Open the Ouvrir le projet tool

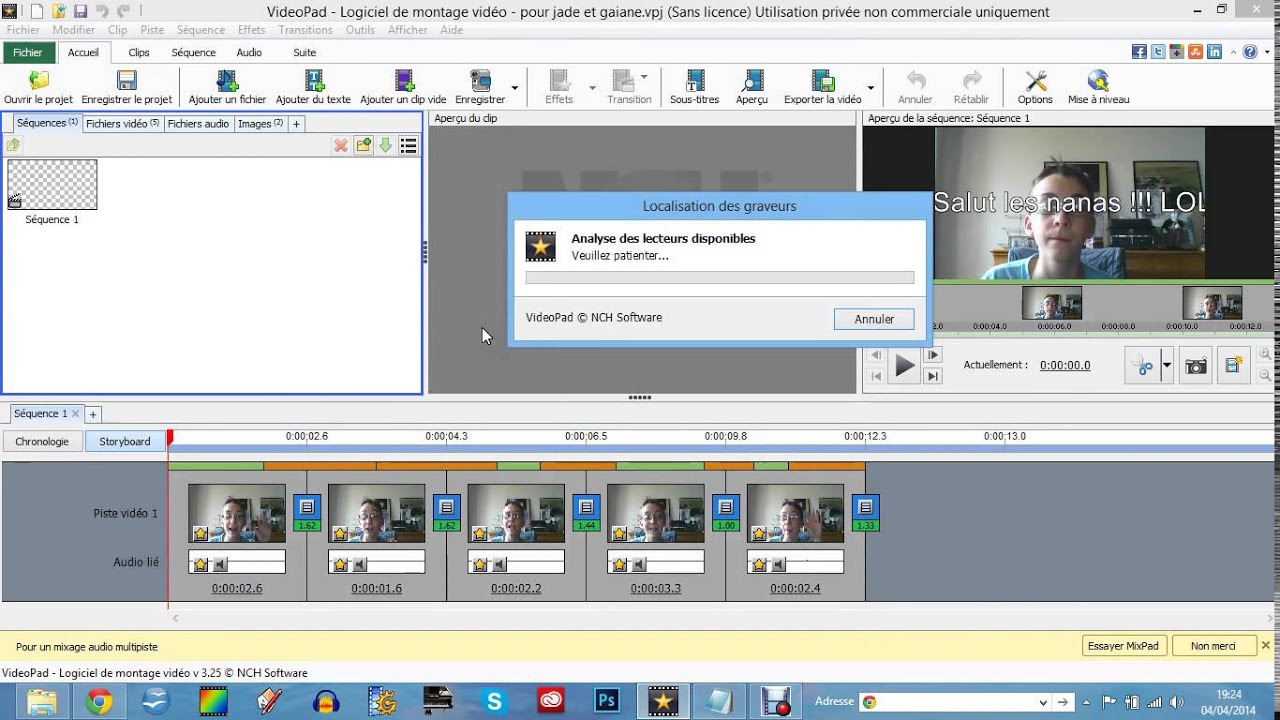tap(38, 88)
